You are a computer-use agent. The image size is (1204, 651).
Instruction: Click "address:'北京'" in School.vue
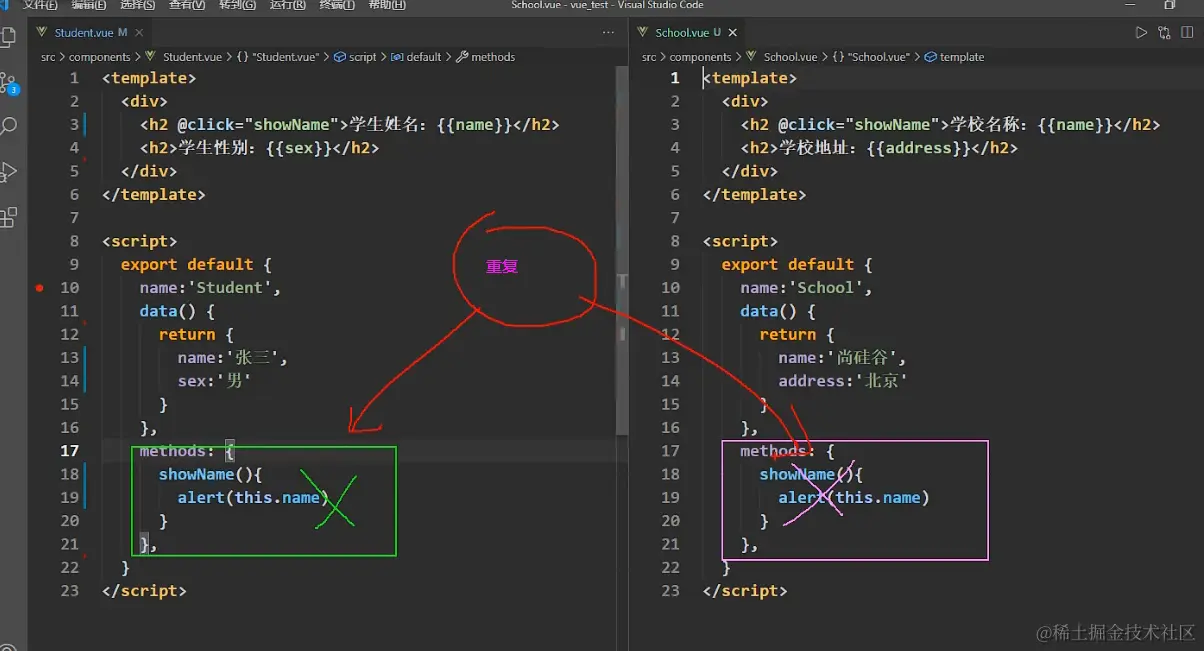[843, 381]
